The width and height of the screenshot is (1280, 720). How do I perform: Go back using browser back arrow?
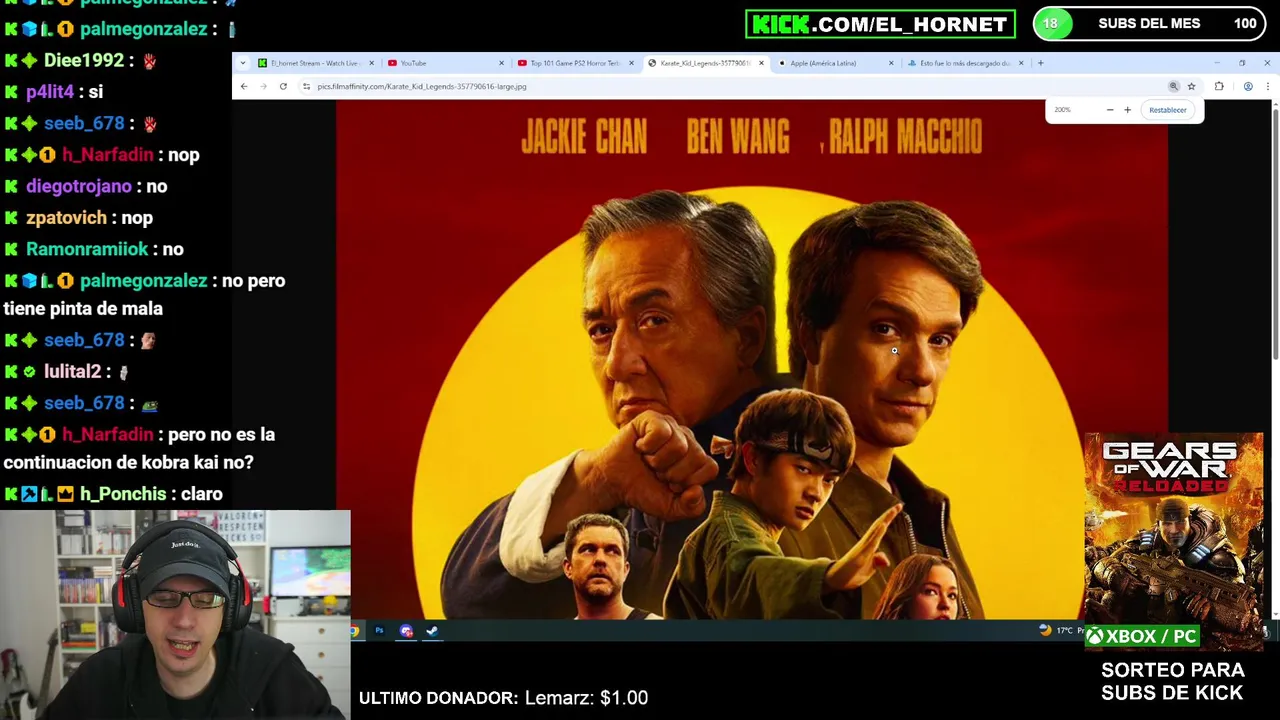244,86
